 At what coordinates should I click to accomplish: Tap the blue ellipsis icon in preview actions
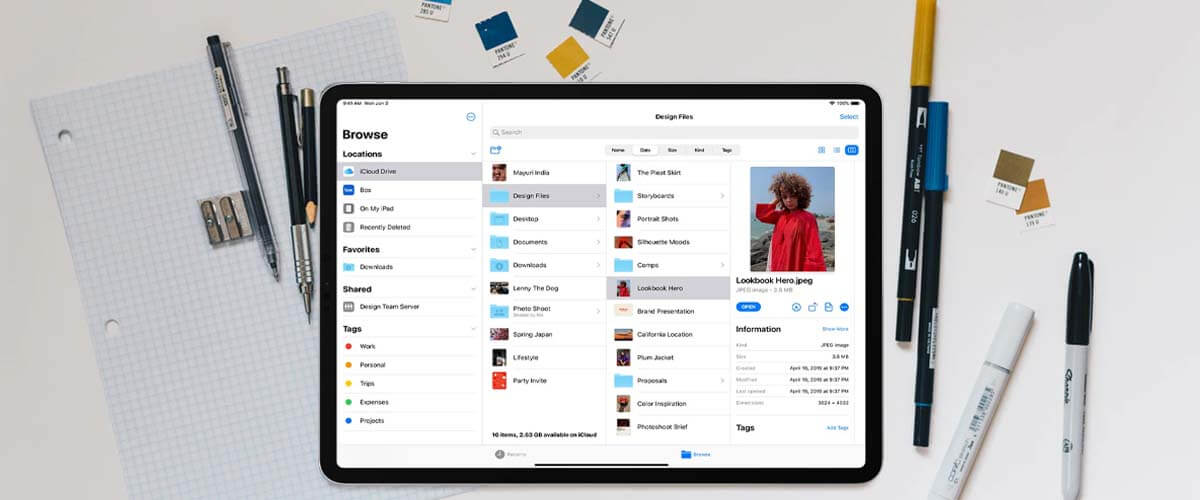[844, 307]
